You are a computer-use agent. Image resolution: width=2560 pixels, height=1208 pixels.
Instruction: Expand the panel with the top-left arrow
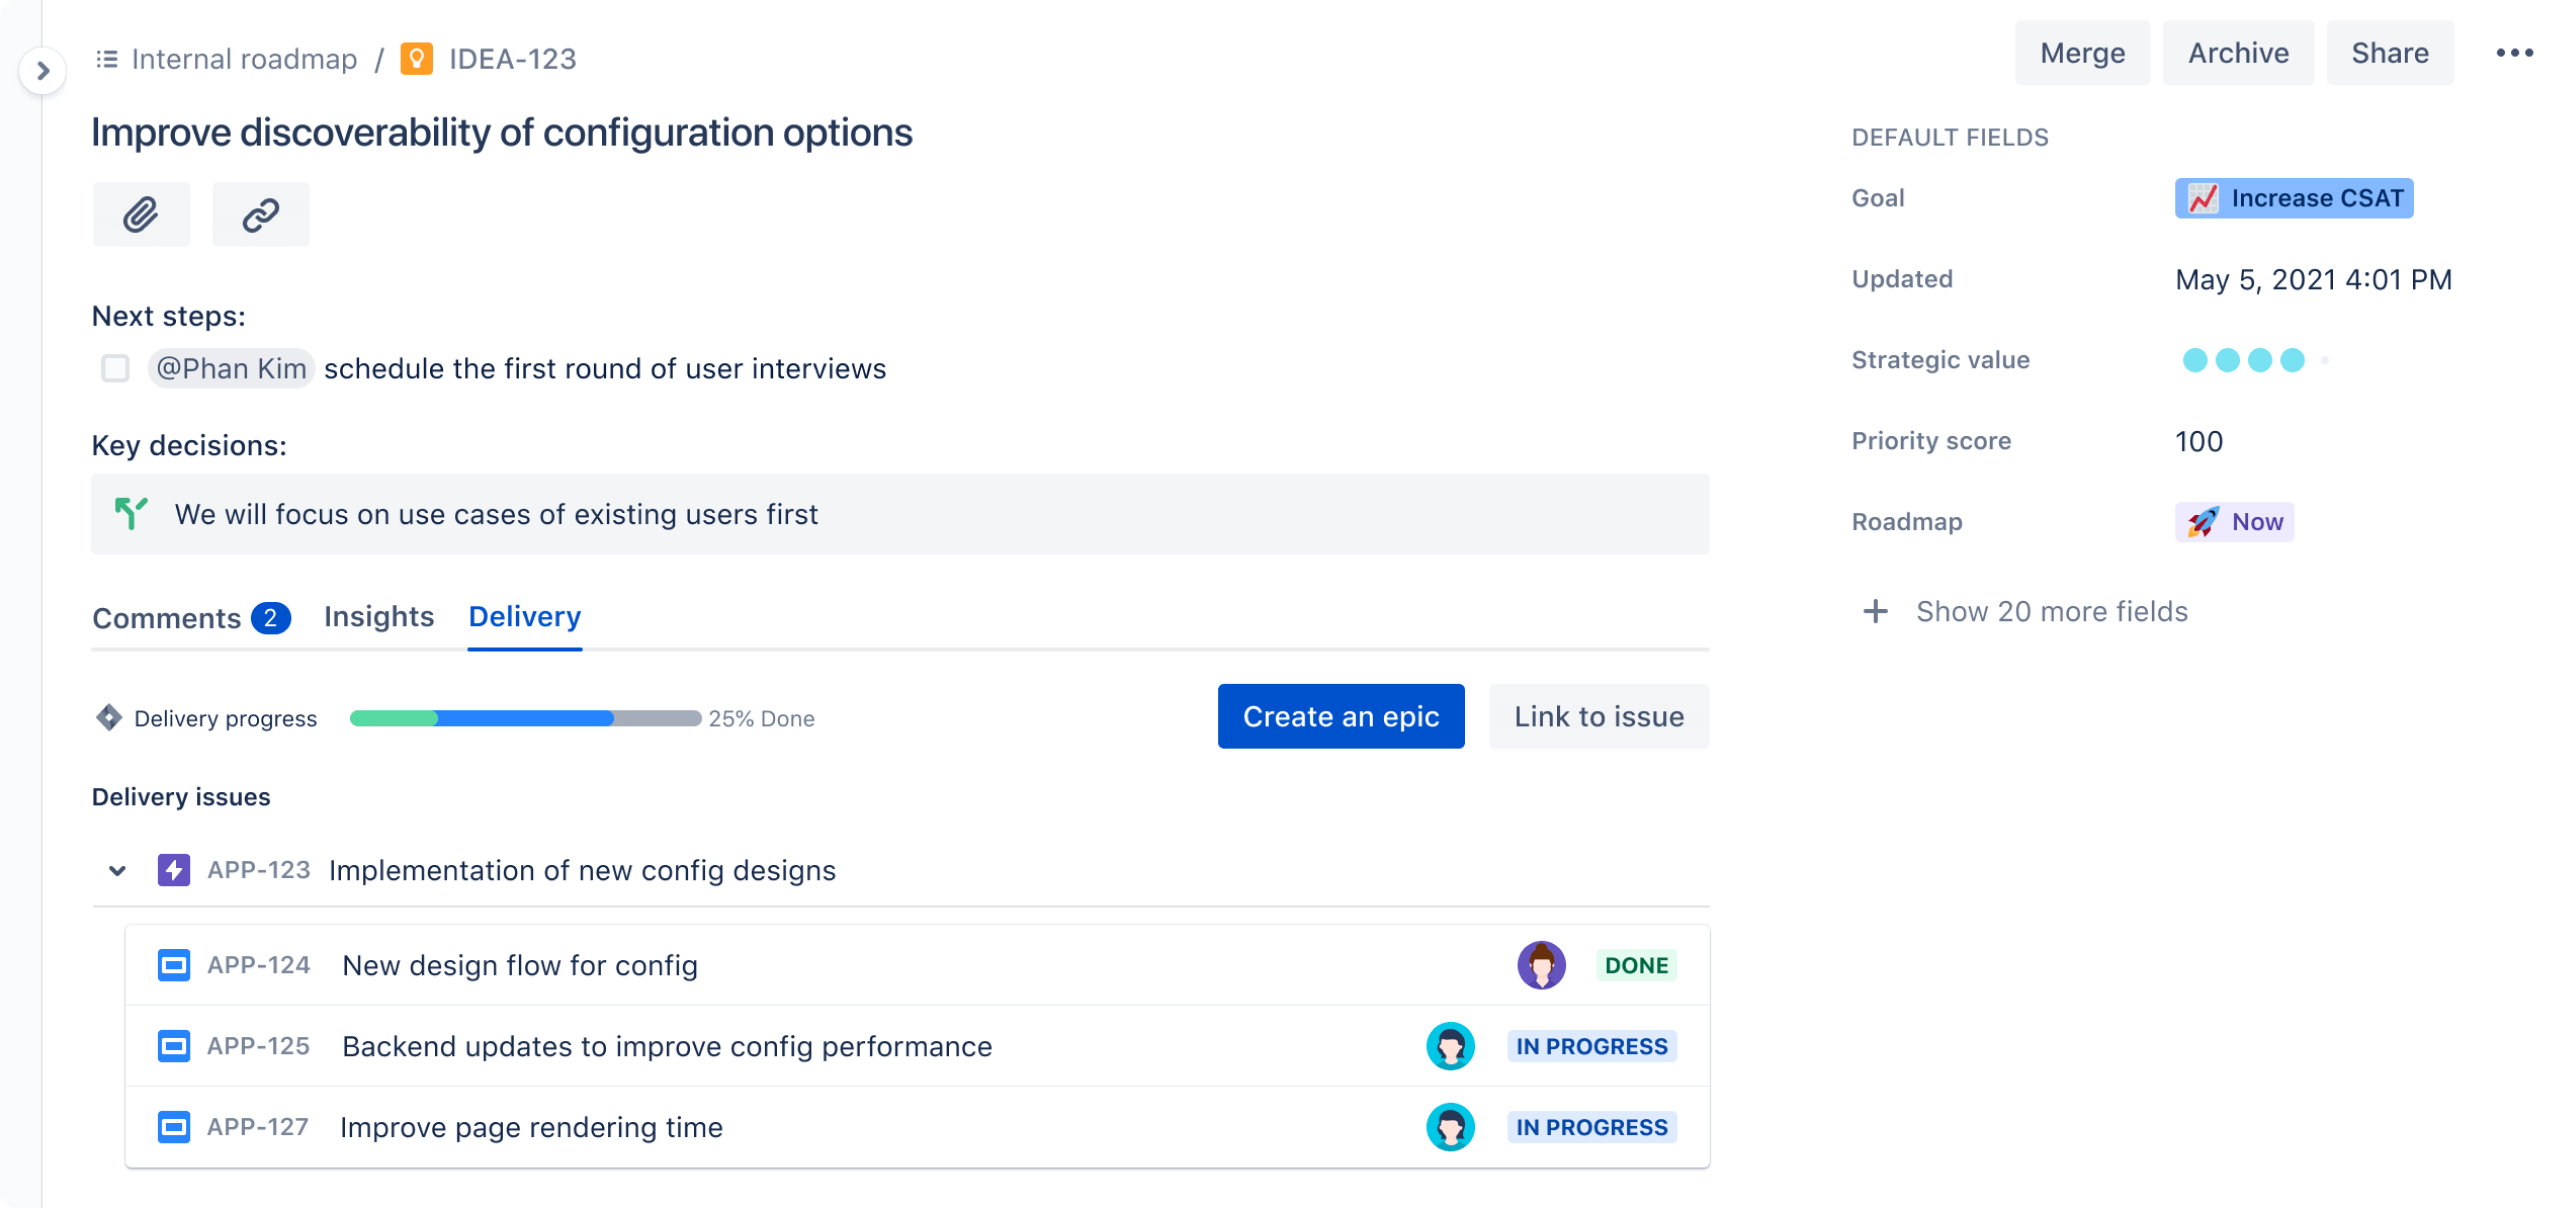[x=42, y=70]
